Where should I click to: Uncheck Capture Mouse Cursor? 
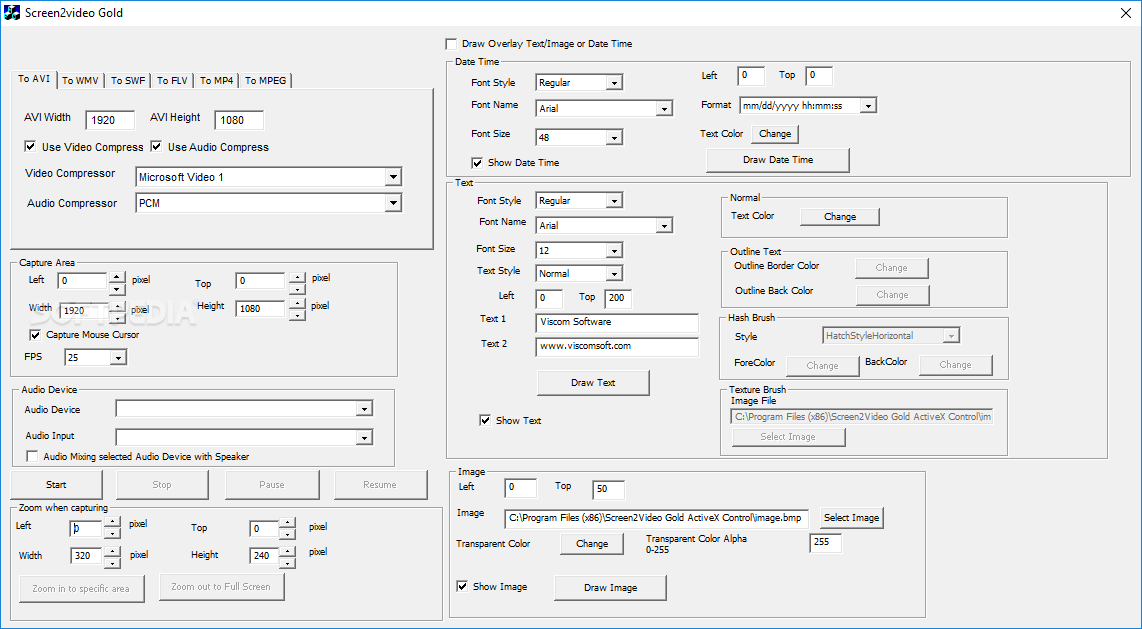pos(35,335)
